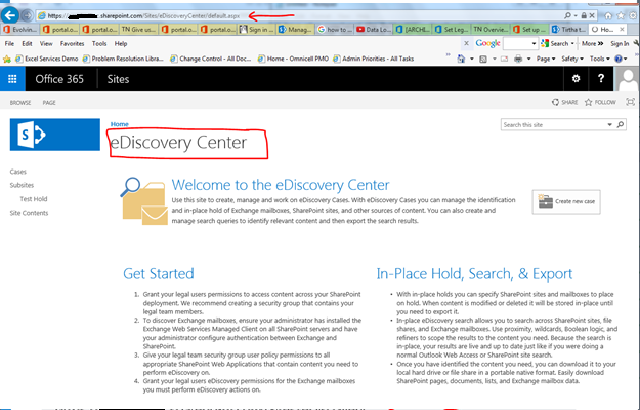Open the Office 365 app launcher grid

pyautogui.click(x=12, y=79)
